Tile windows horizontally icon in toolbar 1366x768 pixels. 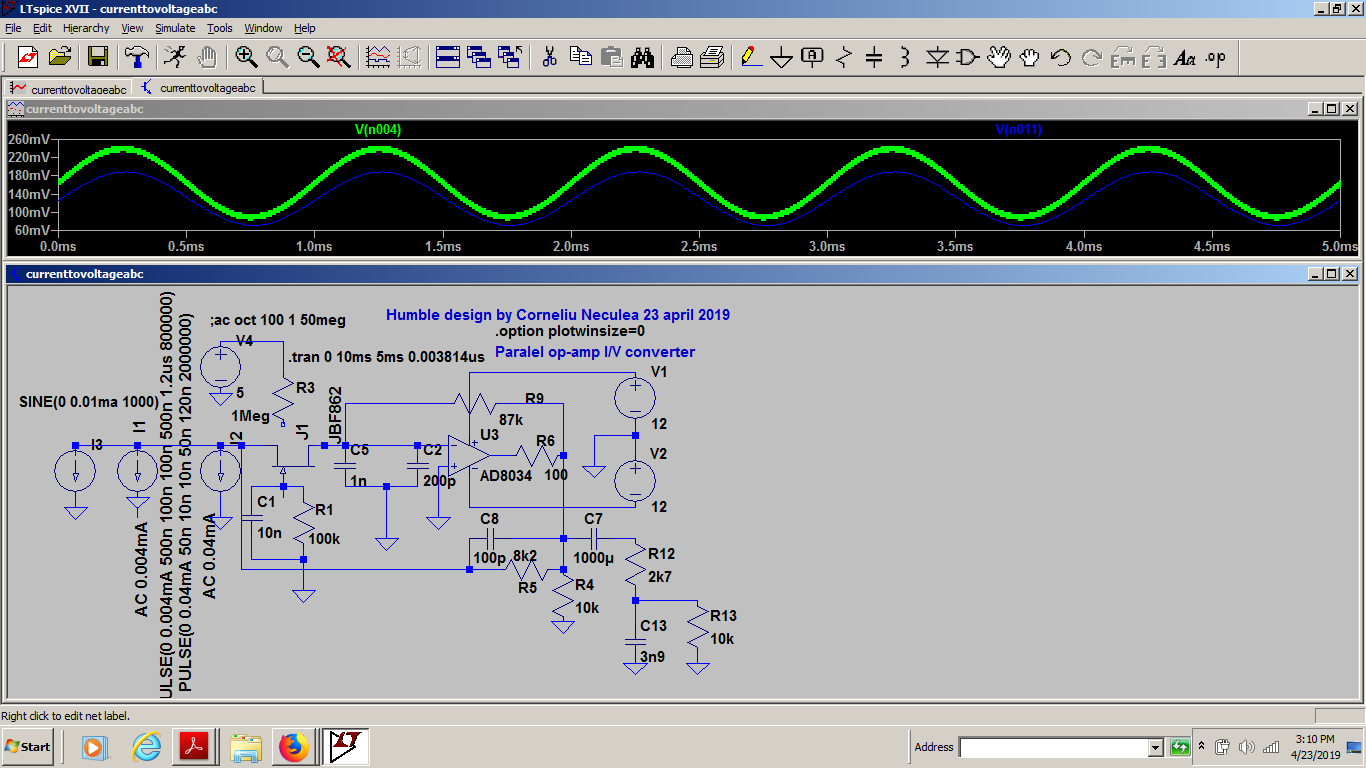[x=448, y=57]
